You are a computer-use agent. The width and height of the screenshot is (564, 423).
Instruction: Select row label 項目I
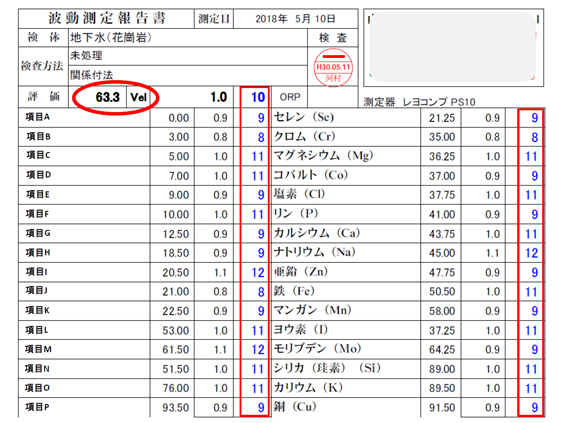coord(37,272)
